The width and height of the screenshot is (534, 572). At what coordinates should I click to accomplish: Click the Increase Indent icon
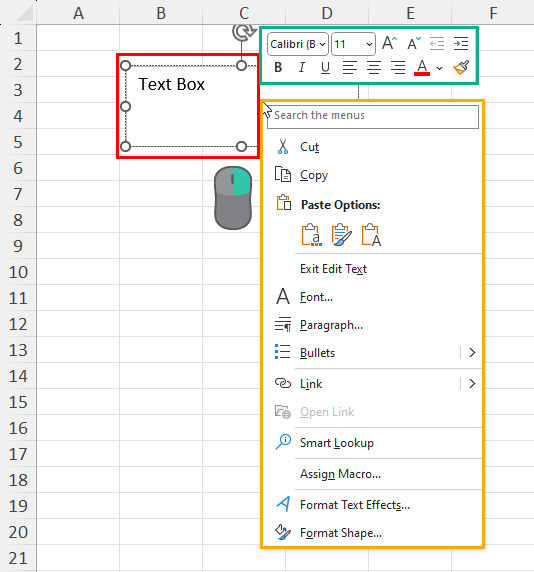pos(461,44)
